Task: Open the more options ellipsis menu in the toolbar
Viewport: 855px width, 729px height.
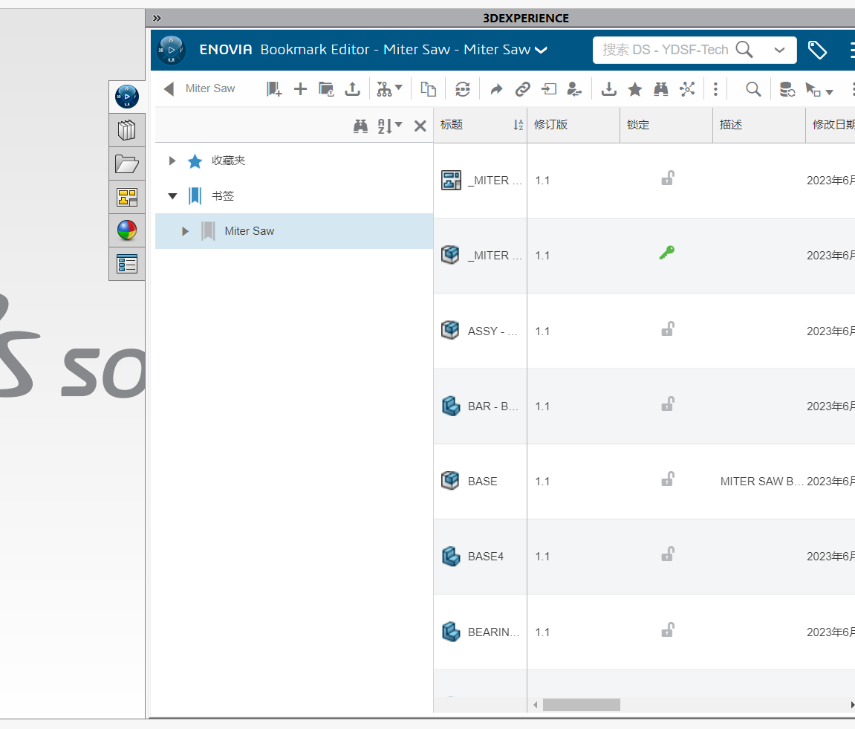Action: point(716,89)
